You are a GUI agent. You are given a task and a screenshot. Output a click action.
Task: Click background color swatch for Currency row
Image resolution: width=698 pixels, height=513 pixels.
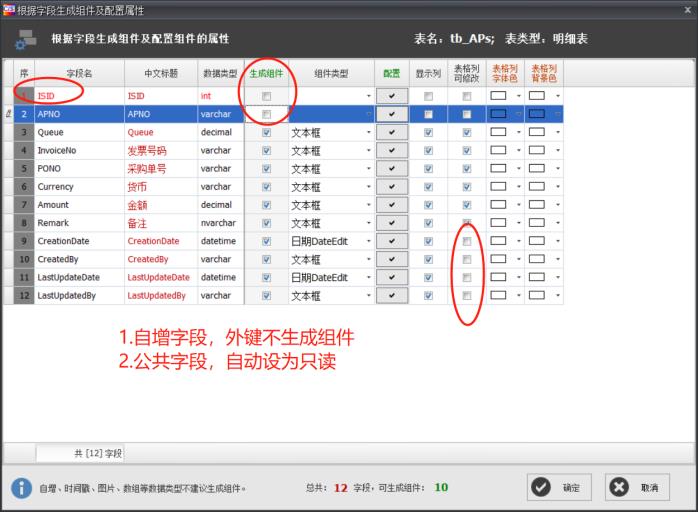536,186
